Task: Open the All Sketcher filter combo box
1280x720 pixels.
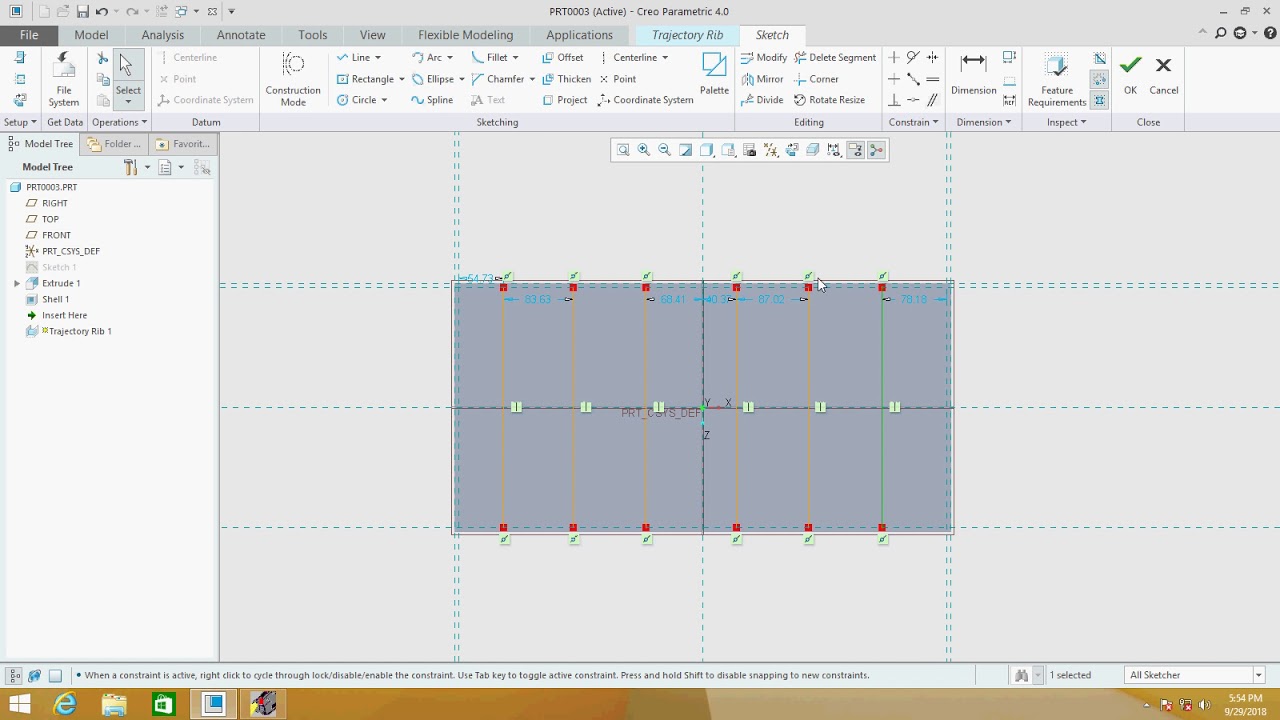Action: [x=1195, y=675]
